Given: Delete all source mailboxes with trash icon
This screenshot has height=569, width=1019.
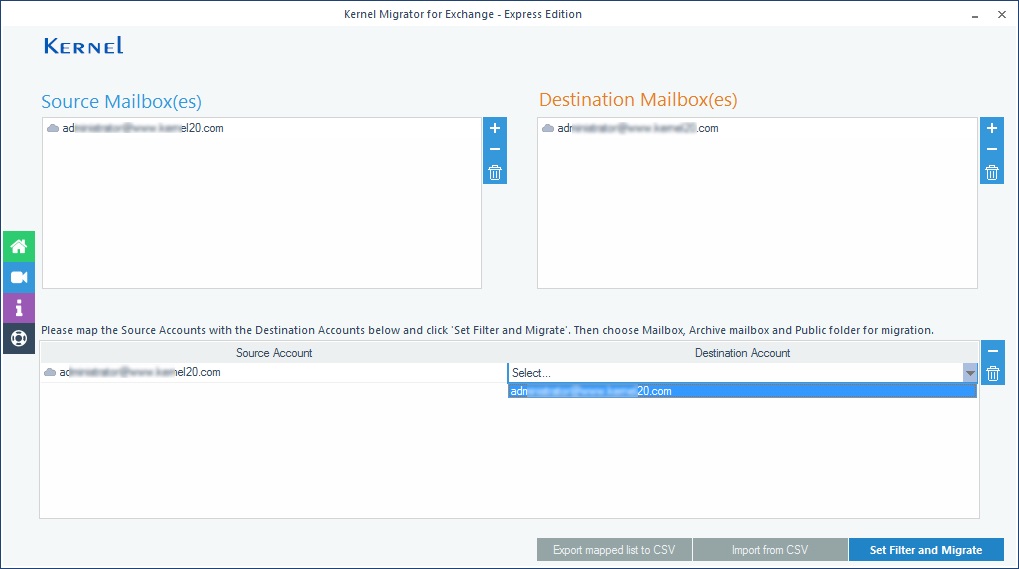Looking at the screenshot, I should pos(494,173).
